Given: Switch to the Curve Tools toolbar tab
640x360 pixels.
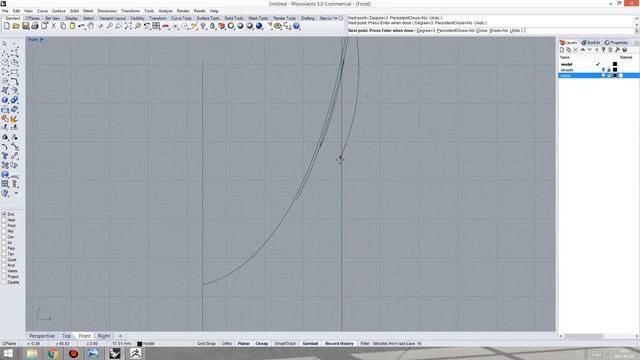Looking at the screenshot, I should click(181, 18).
